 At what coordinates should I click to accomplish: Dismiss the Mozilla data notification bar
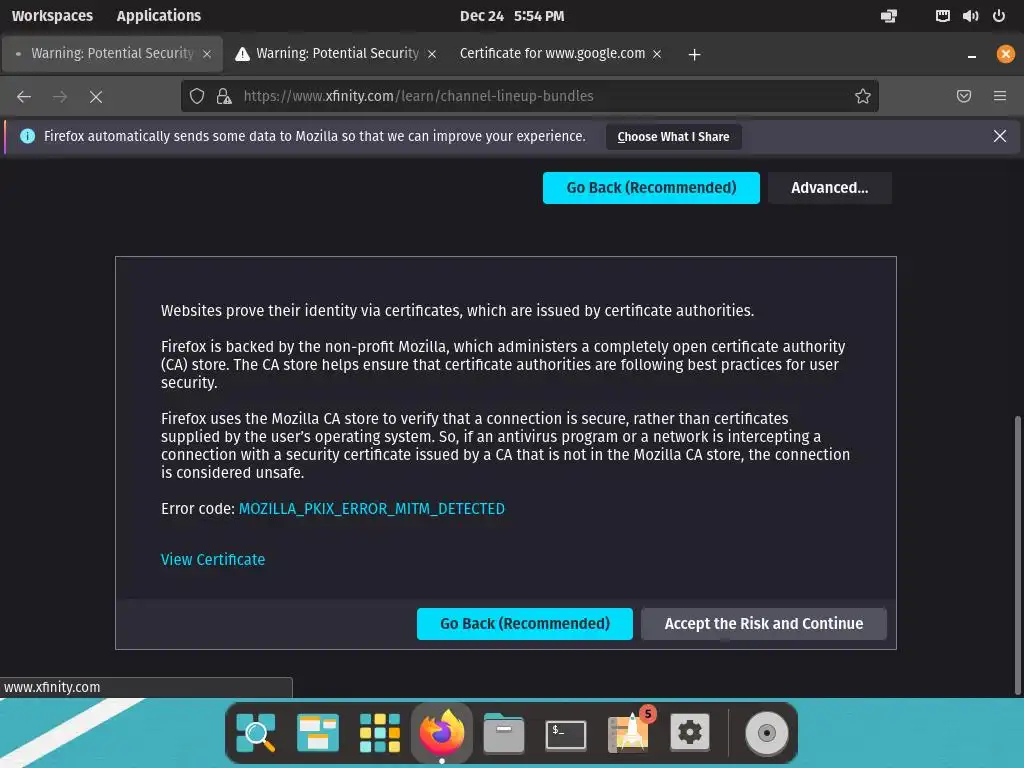click(1000, 136)
